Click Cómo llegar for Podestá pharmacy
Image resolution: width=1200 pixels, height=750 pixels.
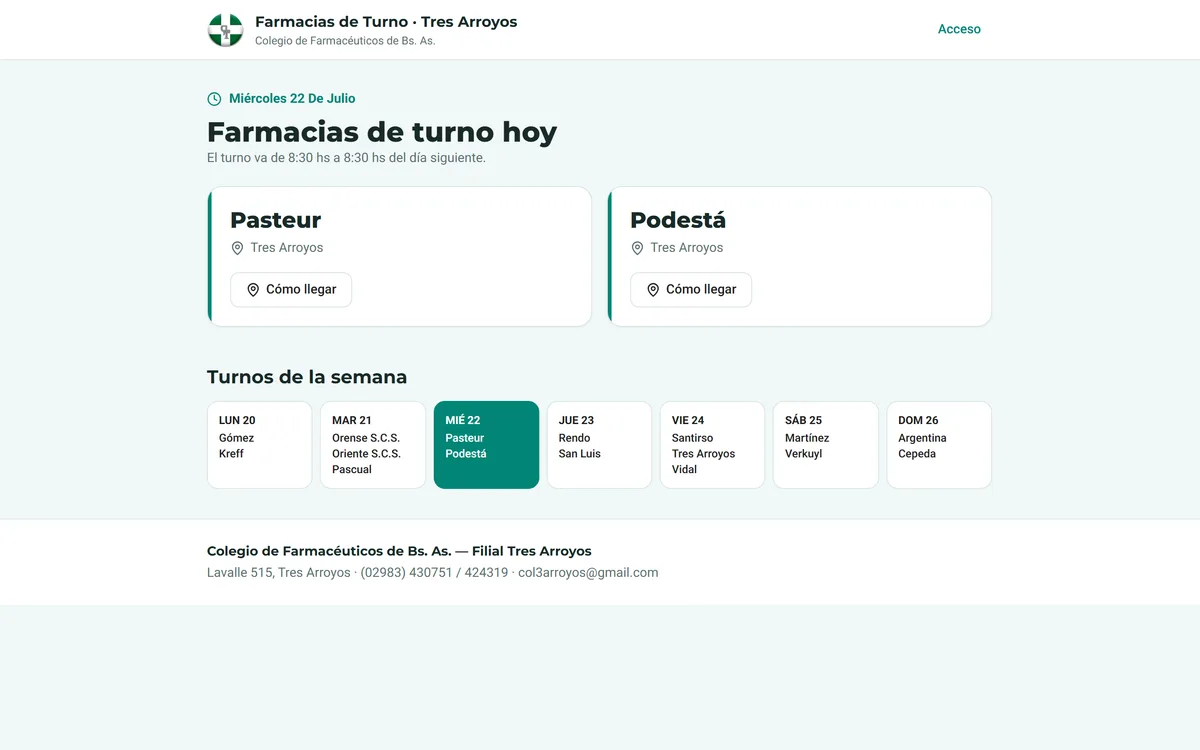click(691, 289)
